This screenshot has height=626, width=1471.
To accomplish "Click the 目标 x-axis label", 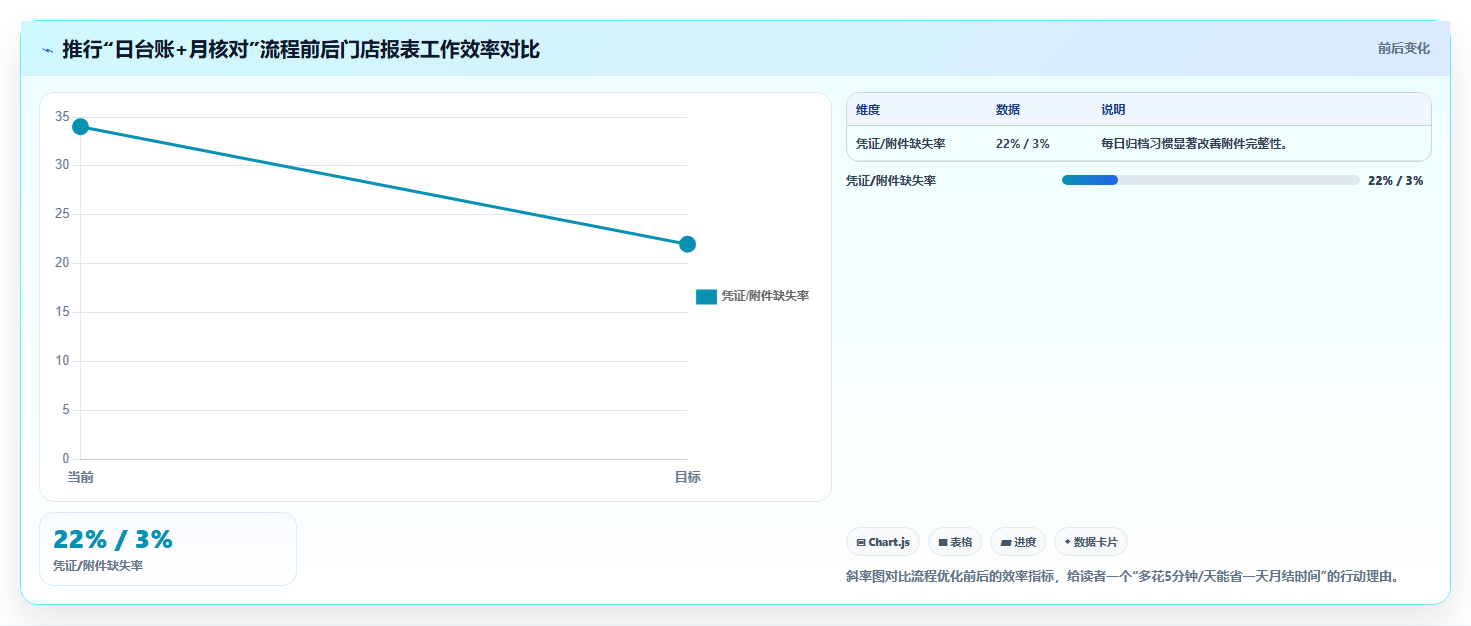I will point(687,477).
